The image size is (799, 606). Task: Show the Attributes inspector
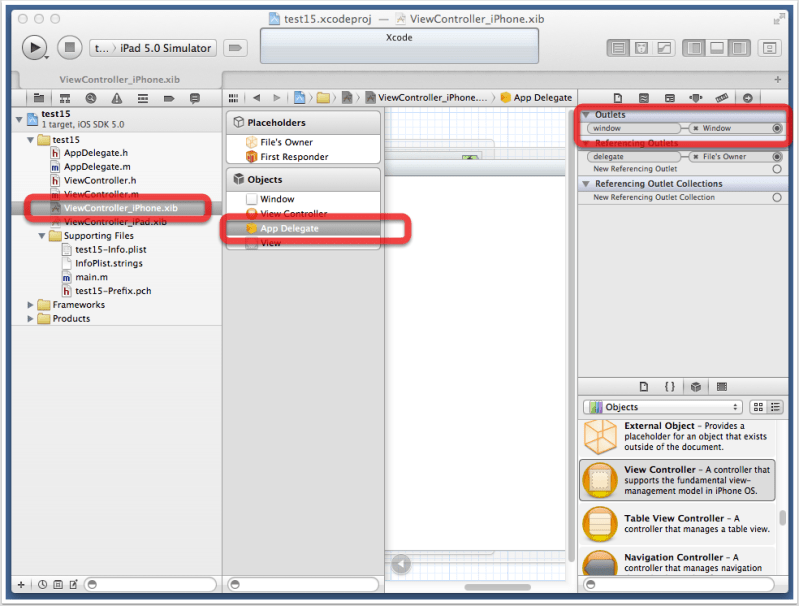(696, 98)
